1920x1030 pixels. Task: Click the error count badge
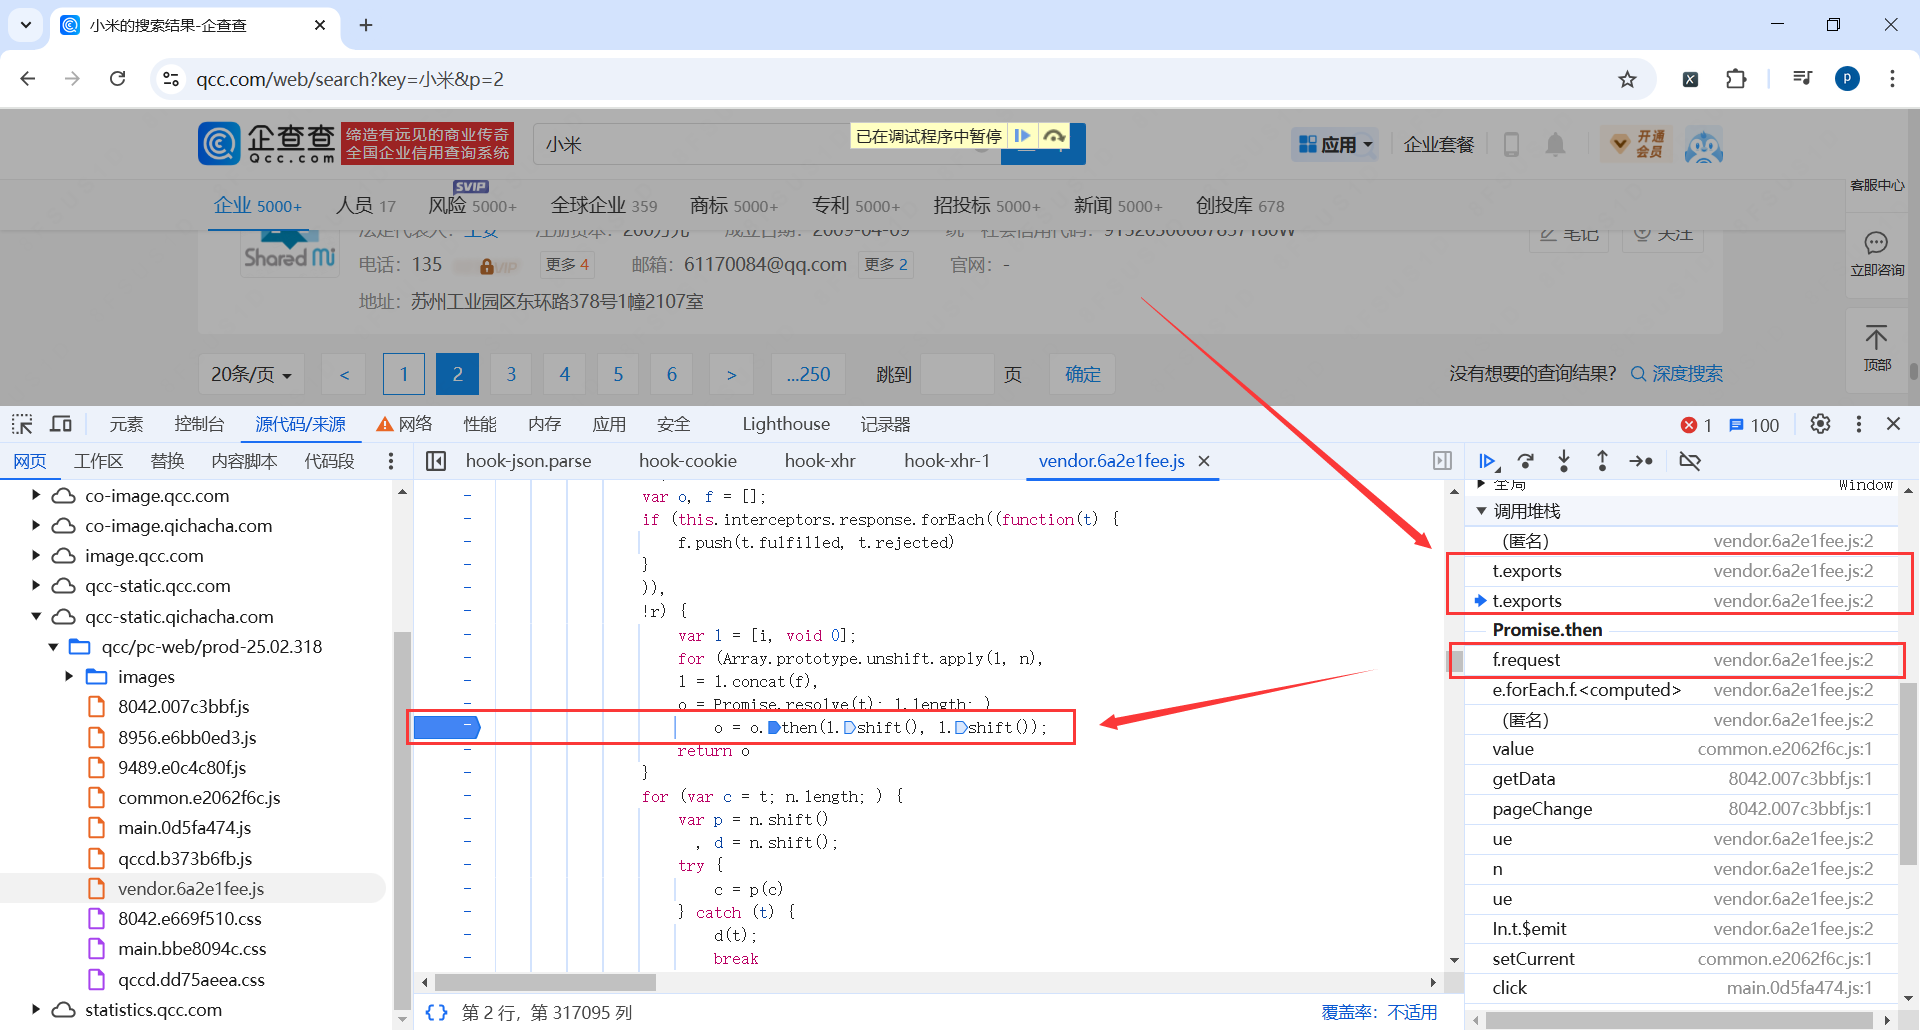coord(1697,425)
